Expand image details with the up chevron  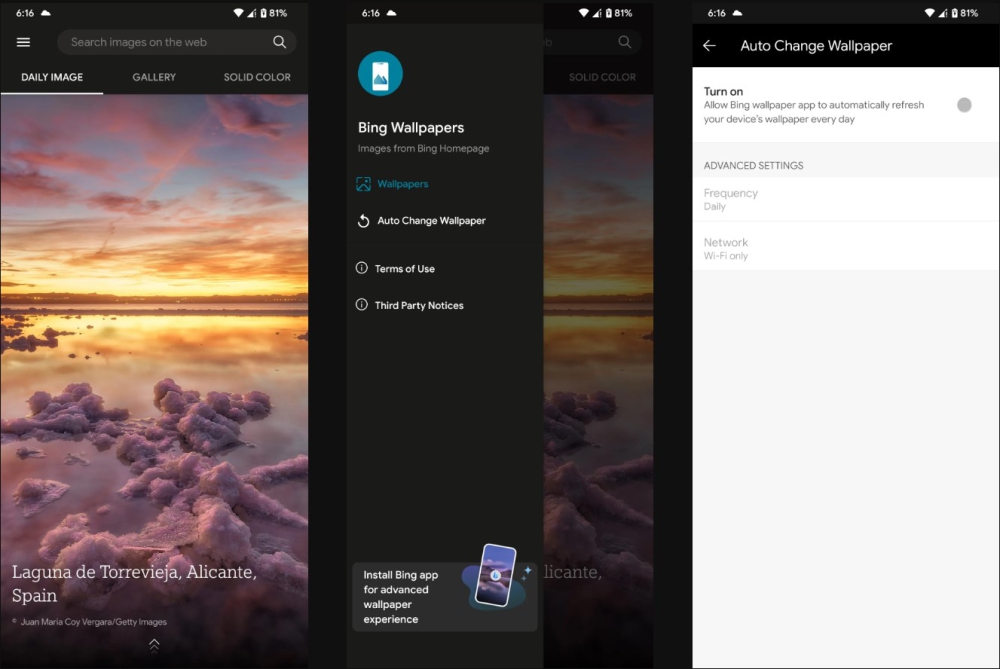coord(154,645)
